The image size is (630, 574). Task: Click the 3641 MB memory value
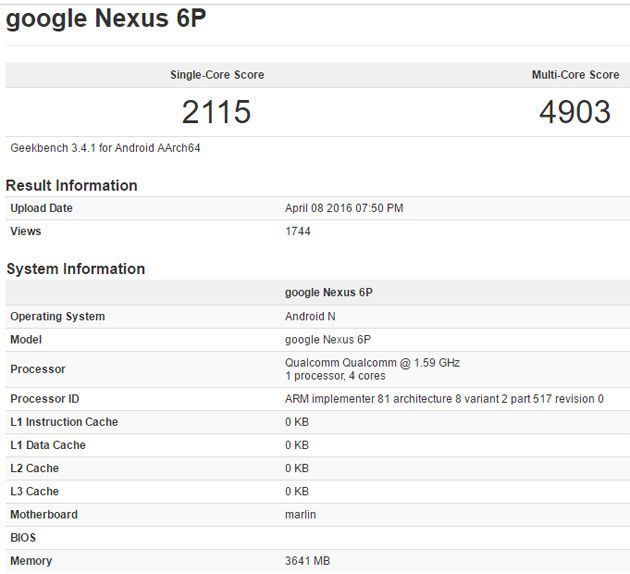coord(308,561)
